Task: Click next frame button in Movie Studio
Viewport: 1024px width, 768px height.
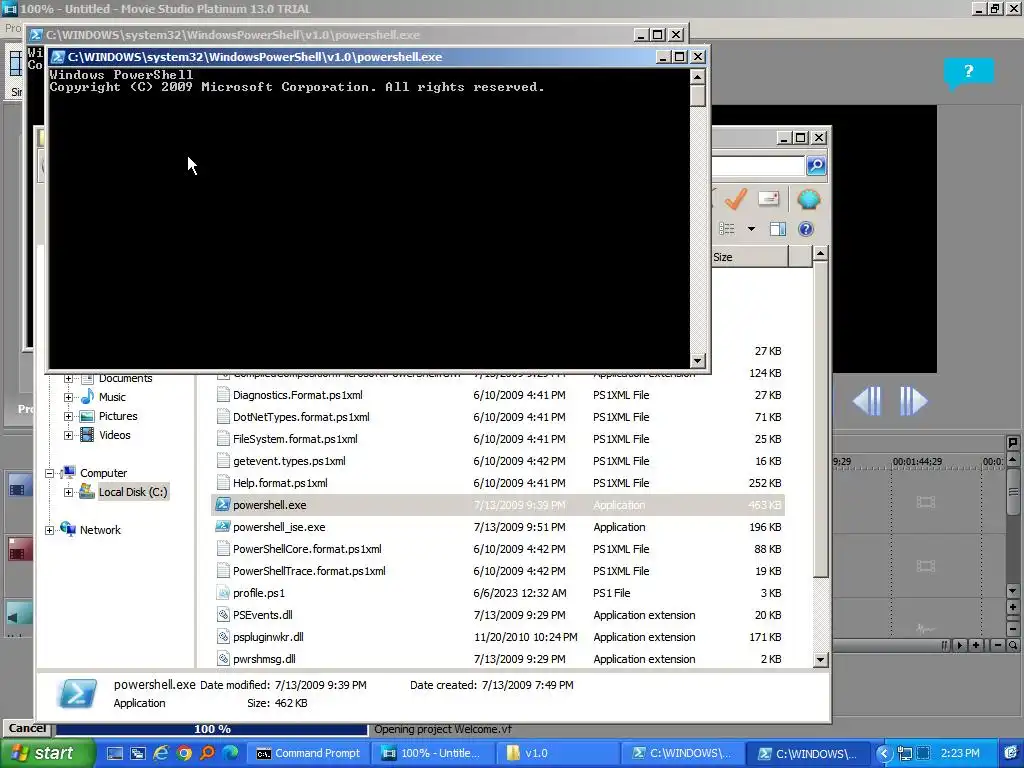Action: [x=913, y=401]
